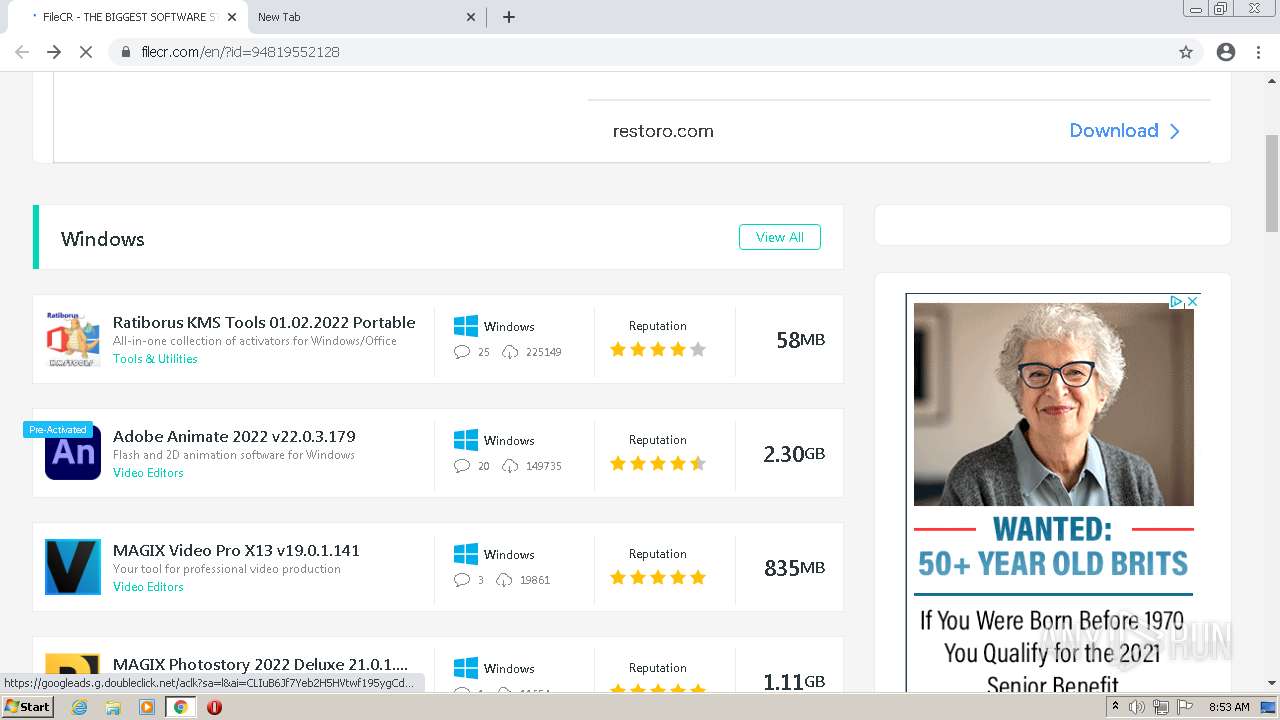Screen dimensions: 1280x720
Task: Open MAGIX Video Pro X13 v19.0.1.141
Action: coord(236,550)
